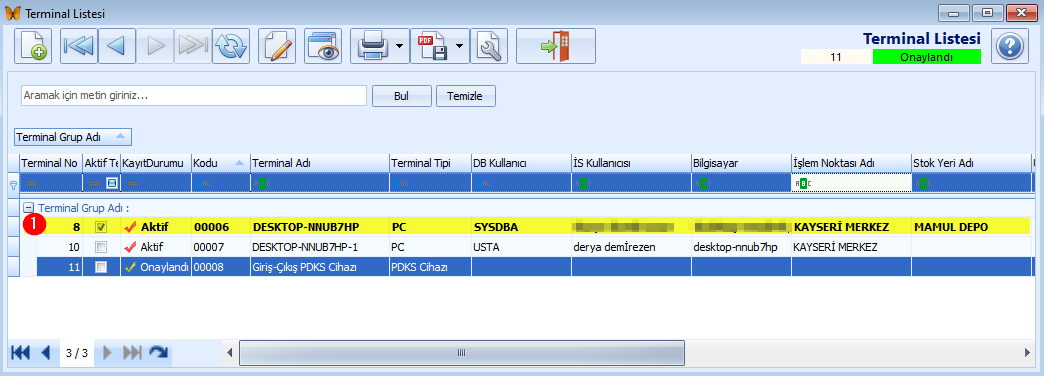Image resolution: width=1044 pixels, height=376 pixels.
Task: Go to last record in toolbar
Action: 193,46
